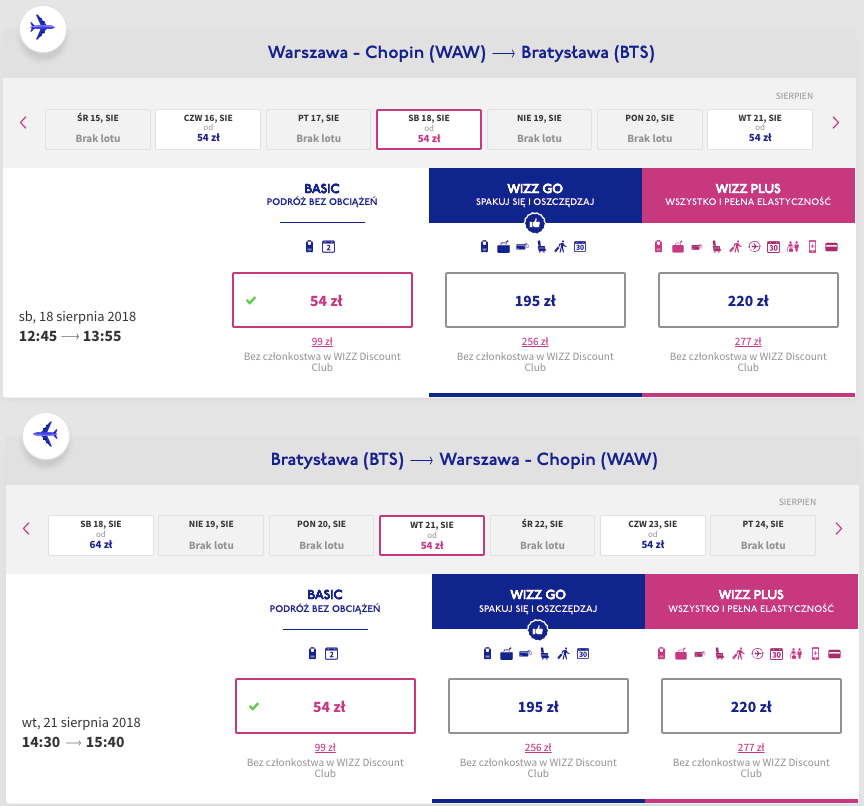864x806 pixels.
Task: Click the airplane icon for Bratysława–Warszawa flight
Action: click(46, 435)
